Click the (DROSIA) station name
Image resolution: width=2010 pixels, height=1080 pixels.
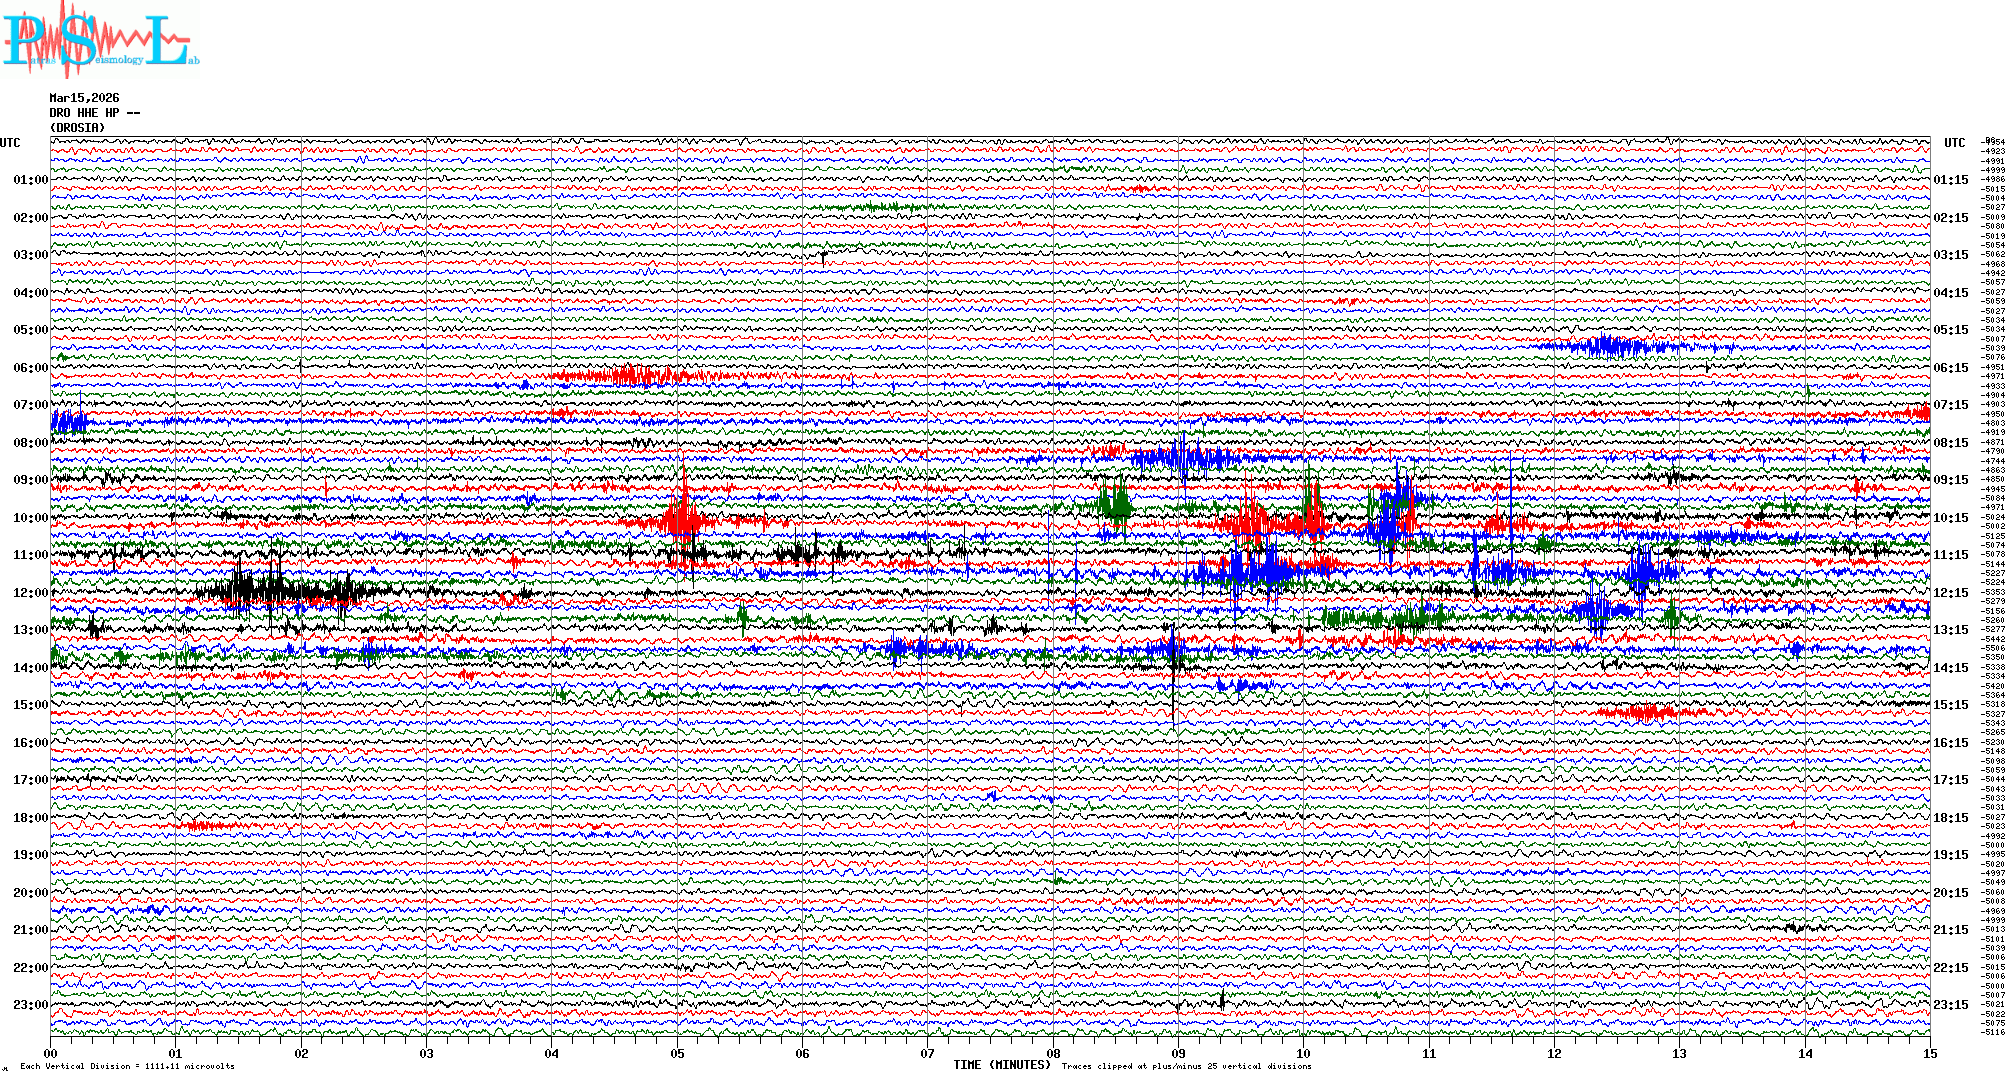pos(77,128)
